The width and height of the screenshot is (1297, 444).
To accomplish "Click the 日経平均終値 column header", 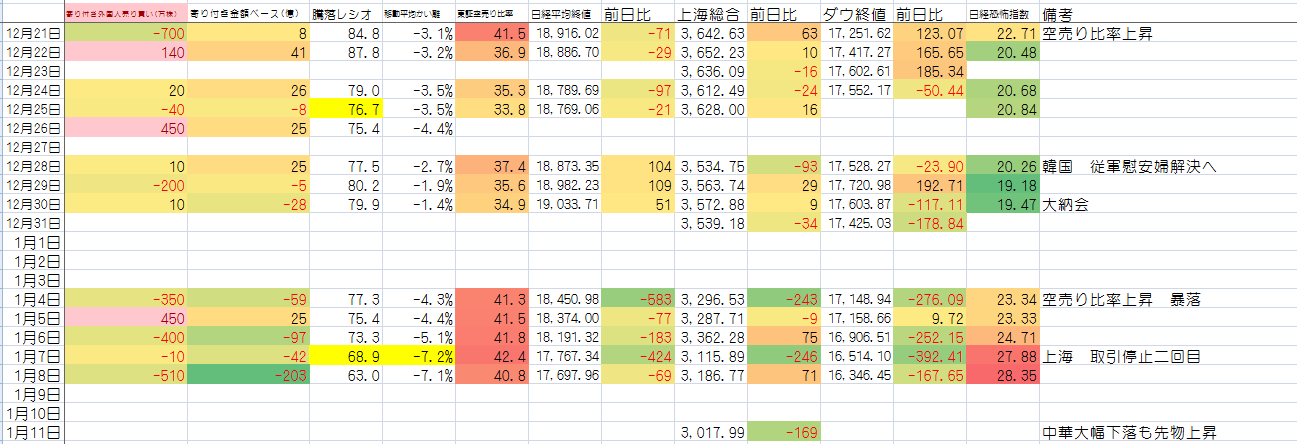I will coord(564,15).
